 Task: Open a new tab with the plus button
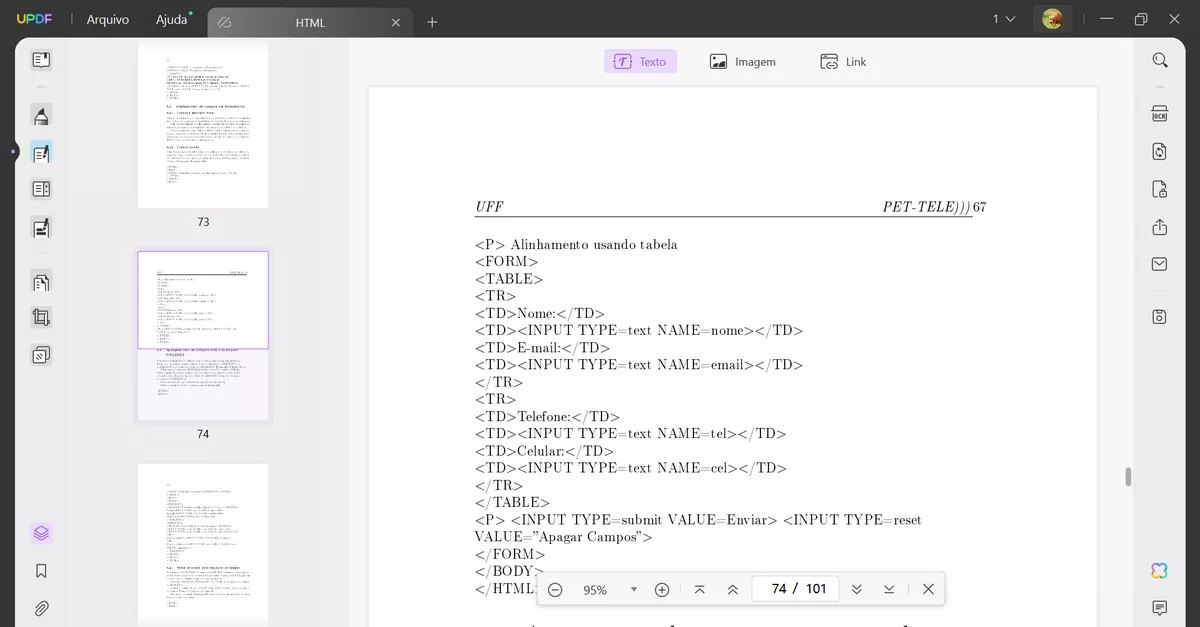432,21
